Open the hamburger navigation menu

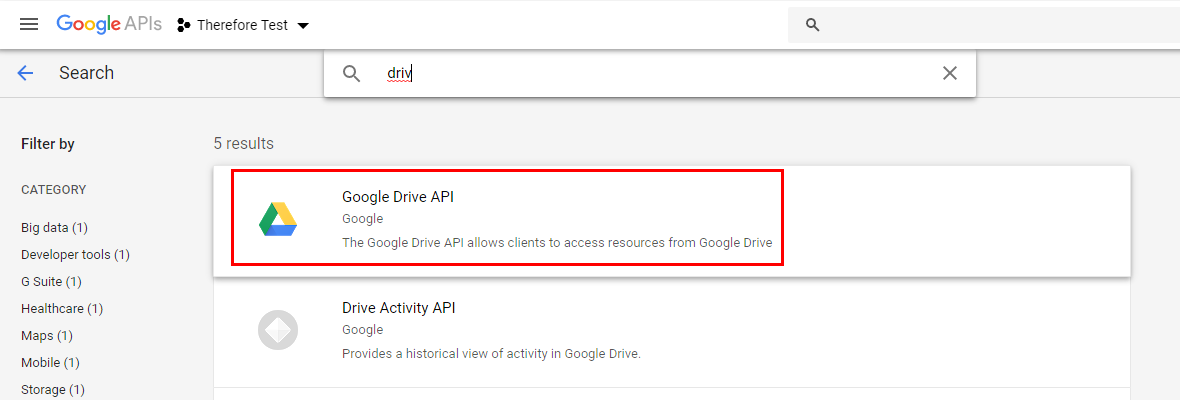tap(29, 25)
